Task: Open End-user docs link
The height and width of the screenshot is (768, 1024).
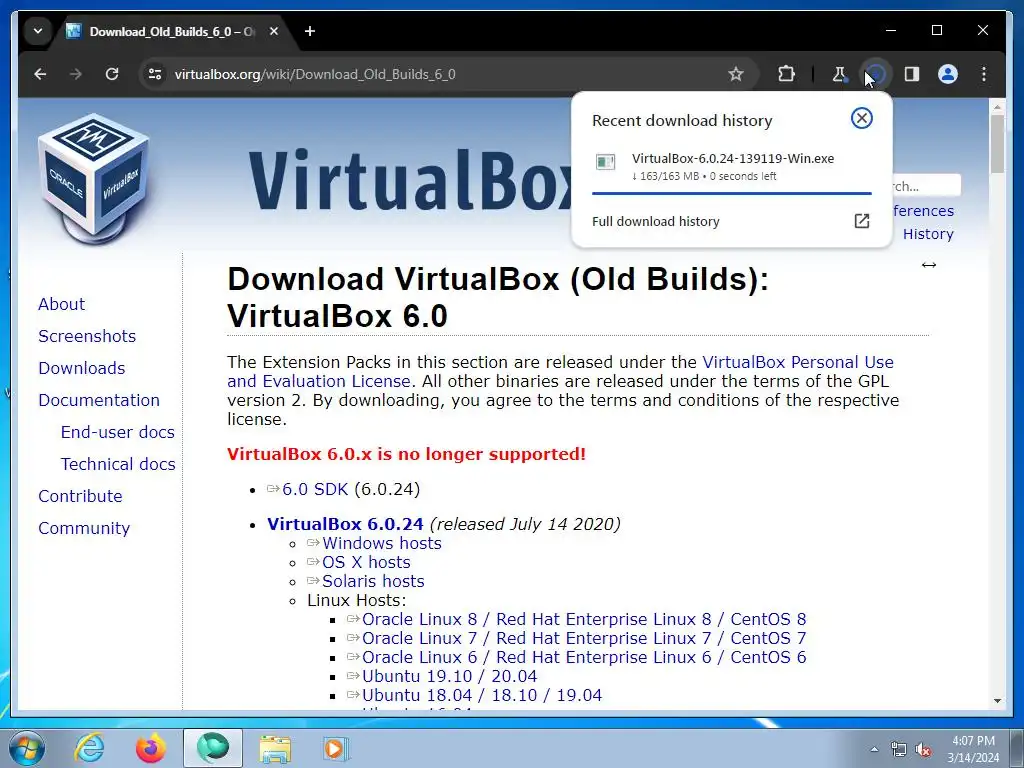Action: [118, 432]
